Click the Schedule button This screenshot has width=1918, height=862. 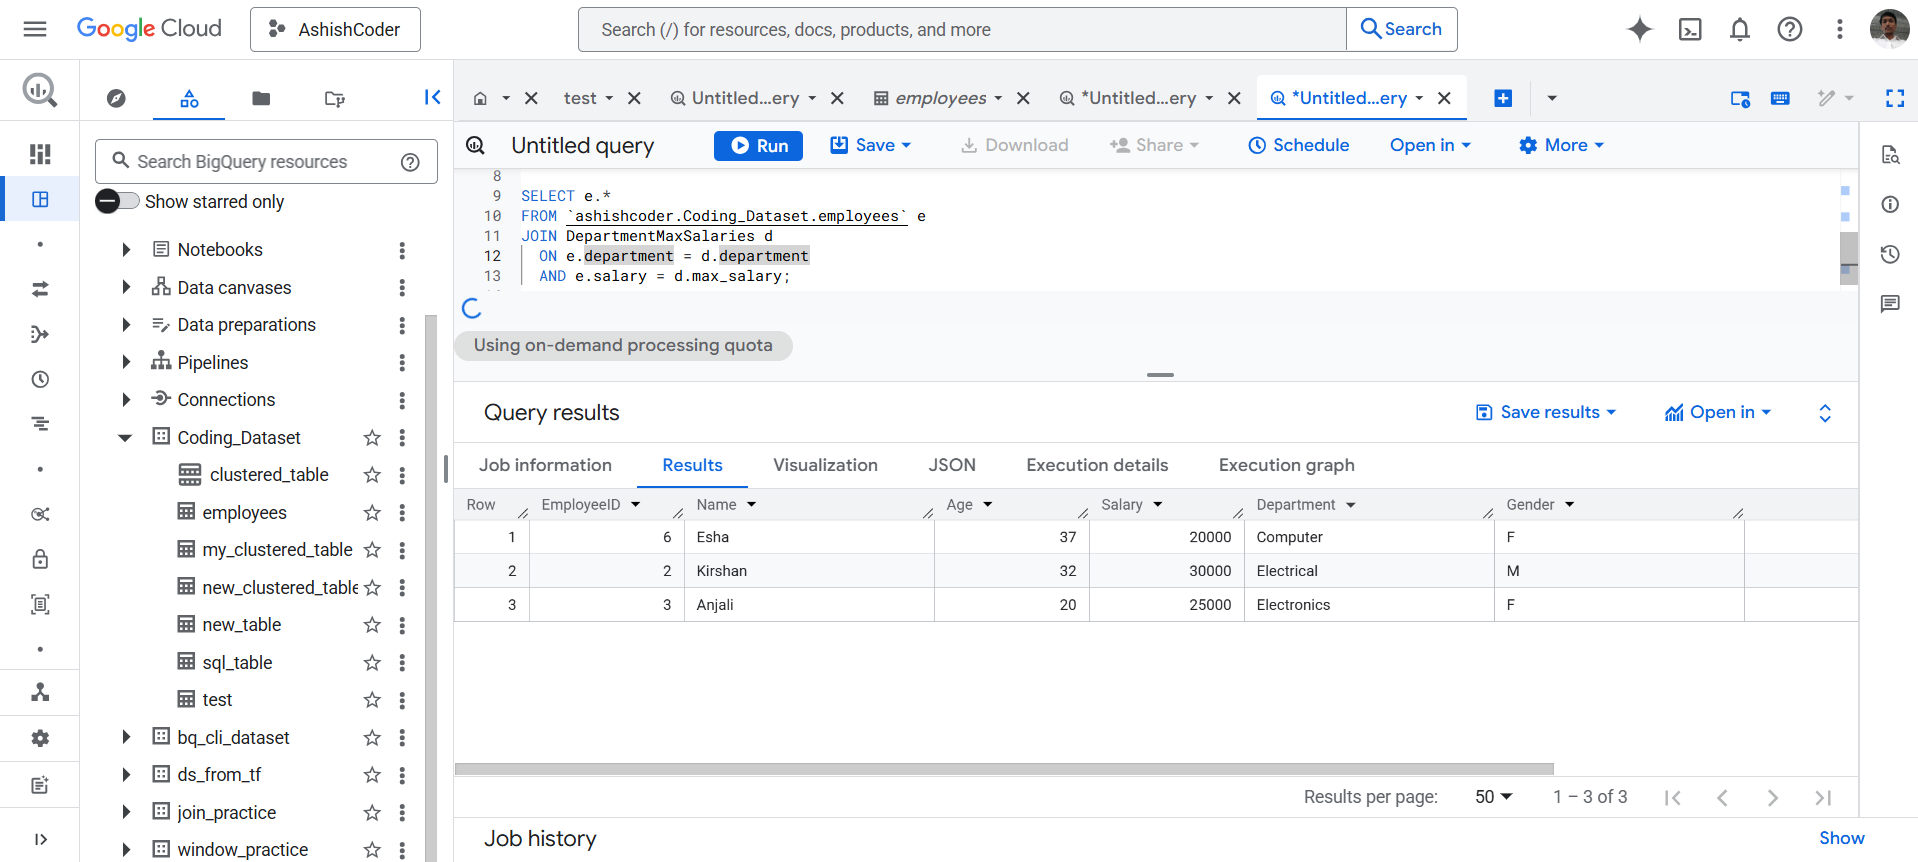[x=1299, y=145]
